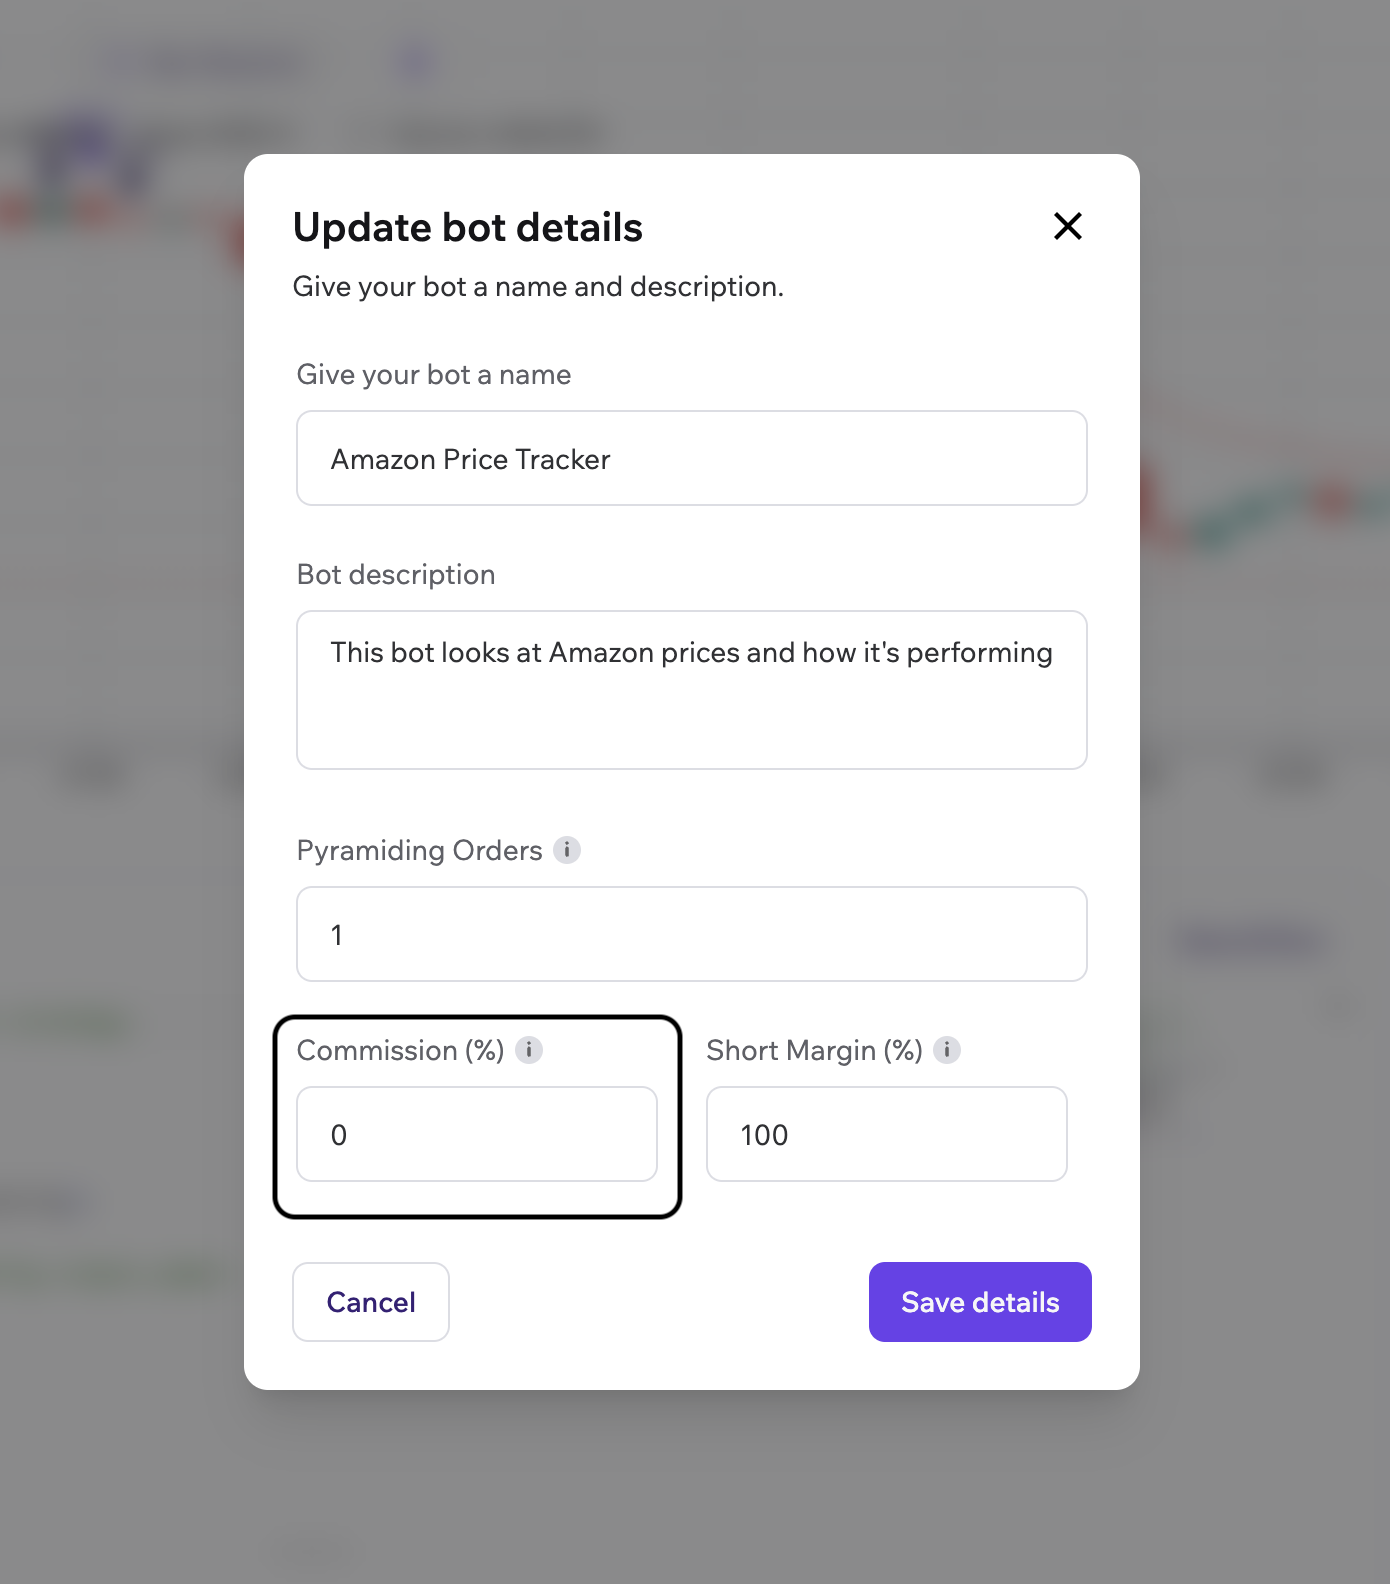Click the Commission (%) input box
1390x1584 pixels.
(477, 1134)
